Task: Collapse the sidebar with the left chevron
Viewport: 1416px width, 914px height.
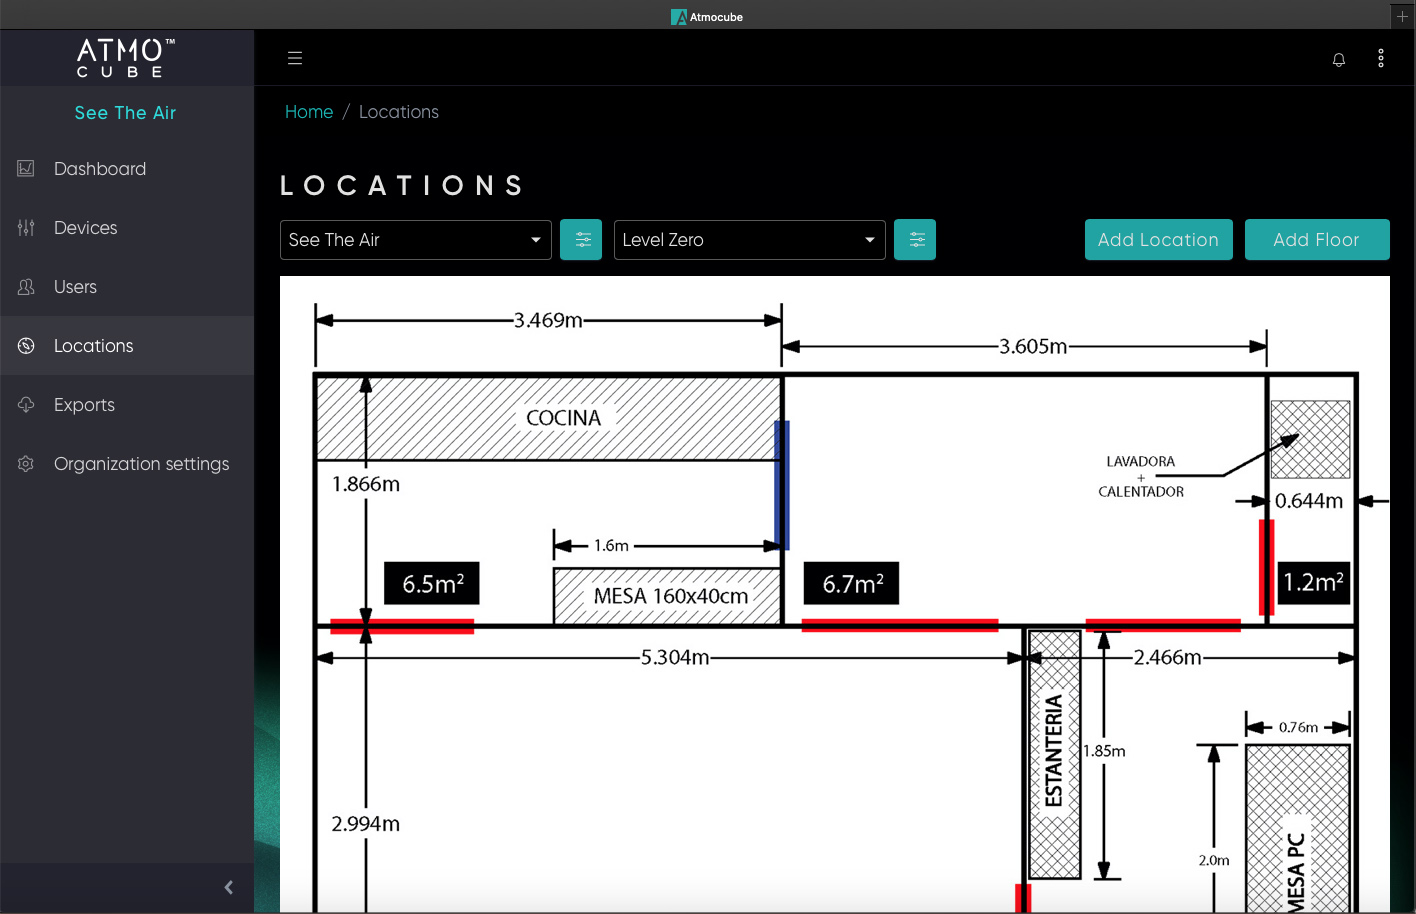Action: [x=229, y=887]
